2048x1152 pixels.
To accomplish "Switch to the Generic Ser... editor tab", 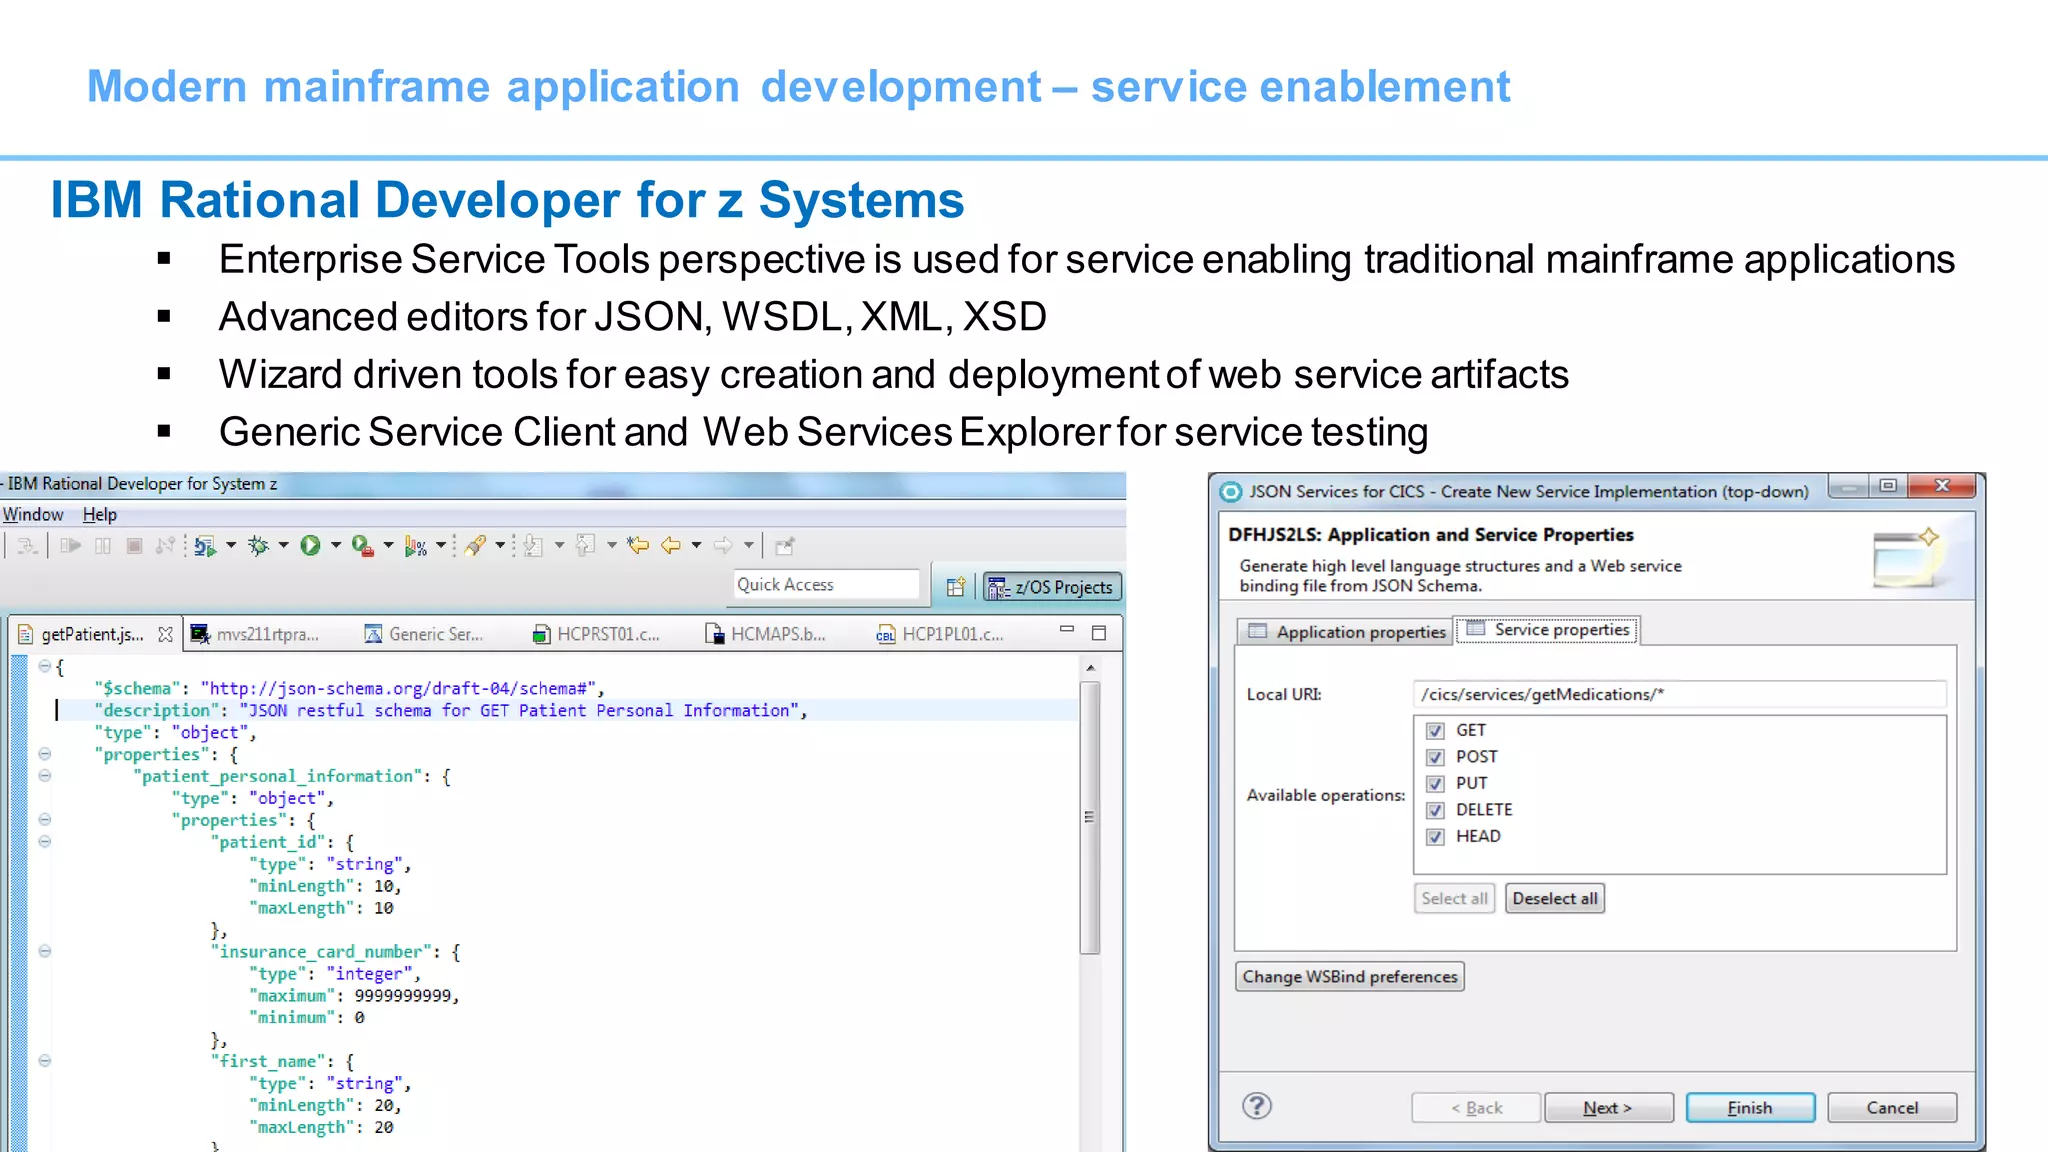I will (425, 634).
